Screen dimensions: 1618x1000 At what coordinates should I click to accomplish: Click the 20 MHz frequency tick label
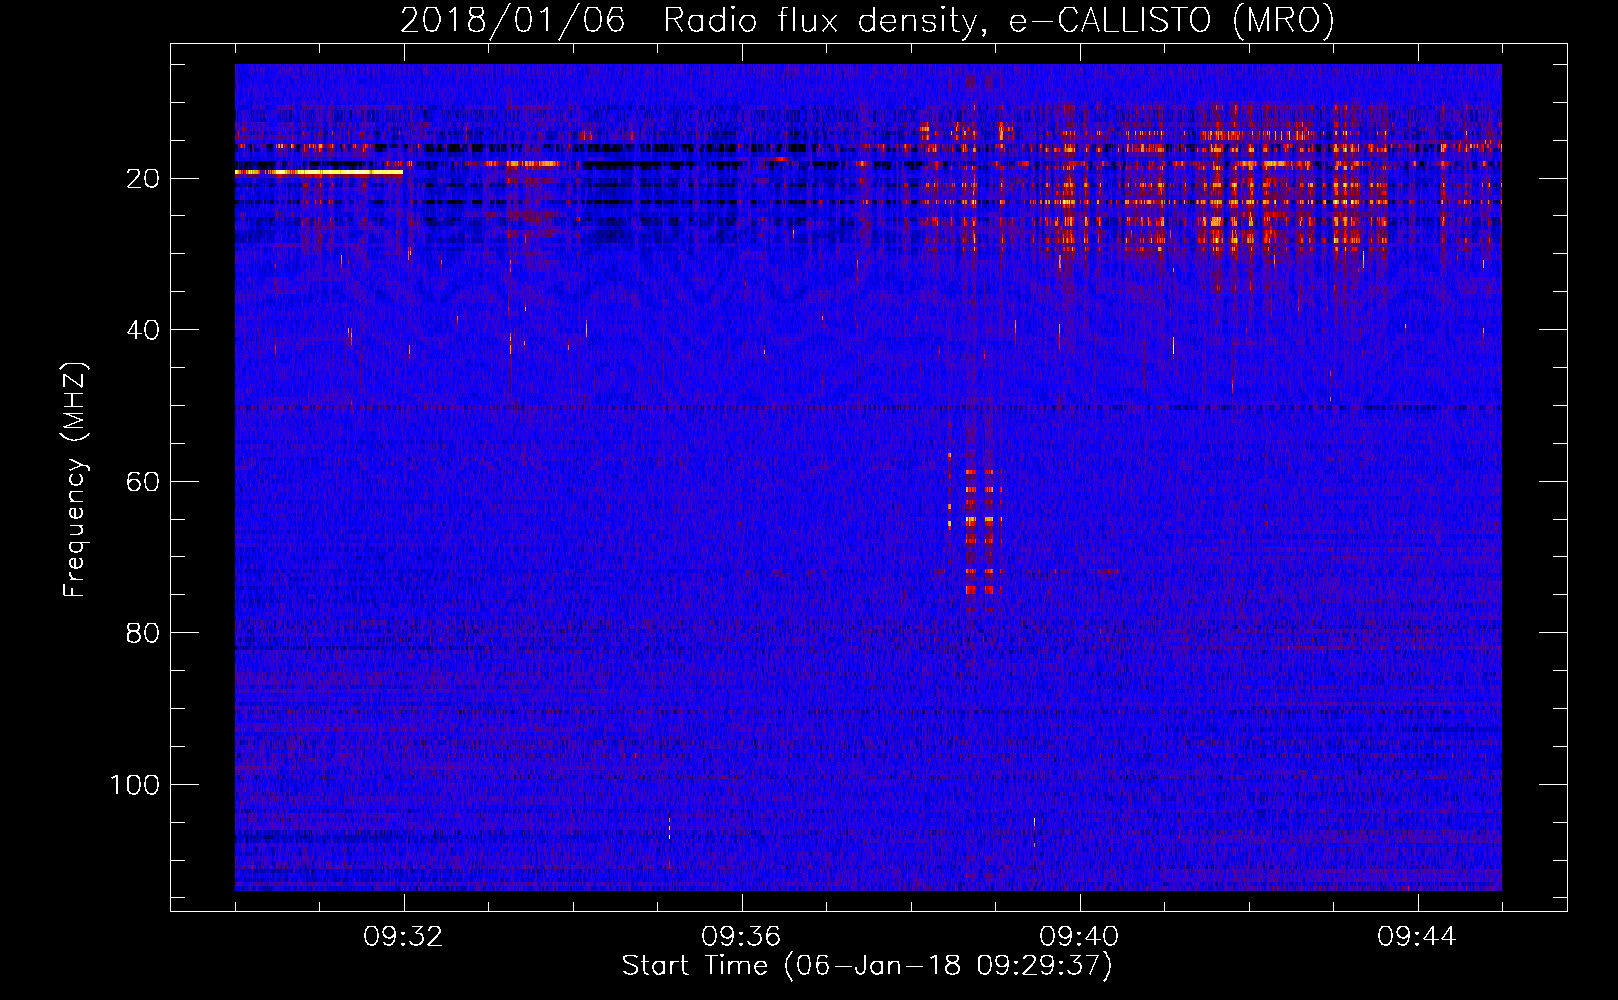144,179
